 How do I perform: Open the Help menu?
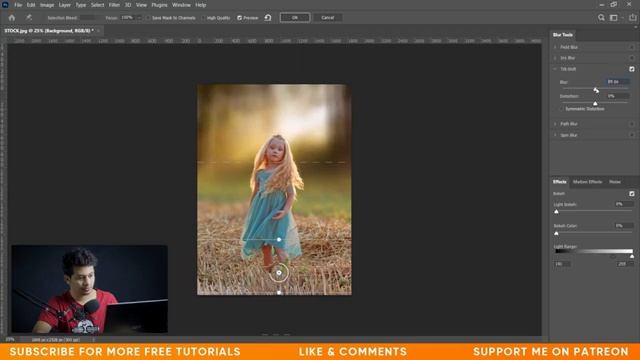pos(200,5)
